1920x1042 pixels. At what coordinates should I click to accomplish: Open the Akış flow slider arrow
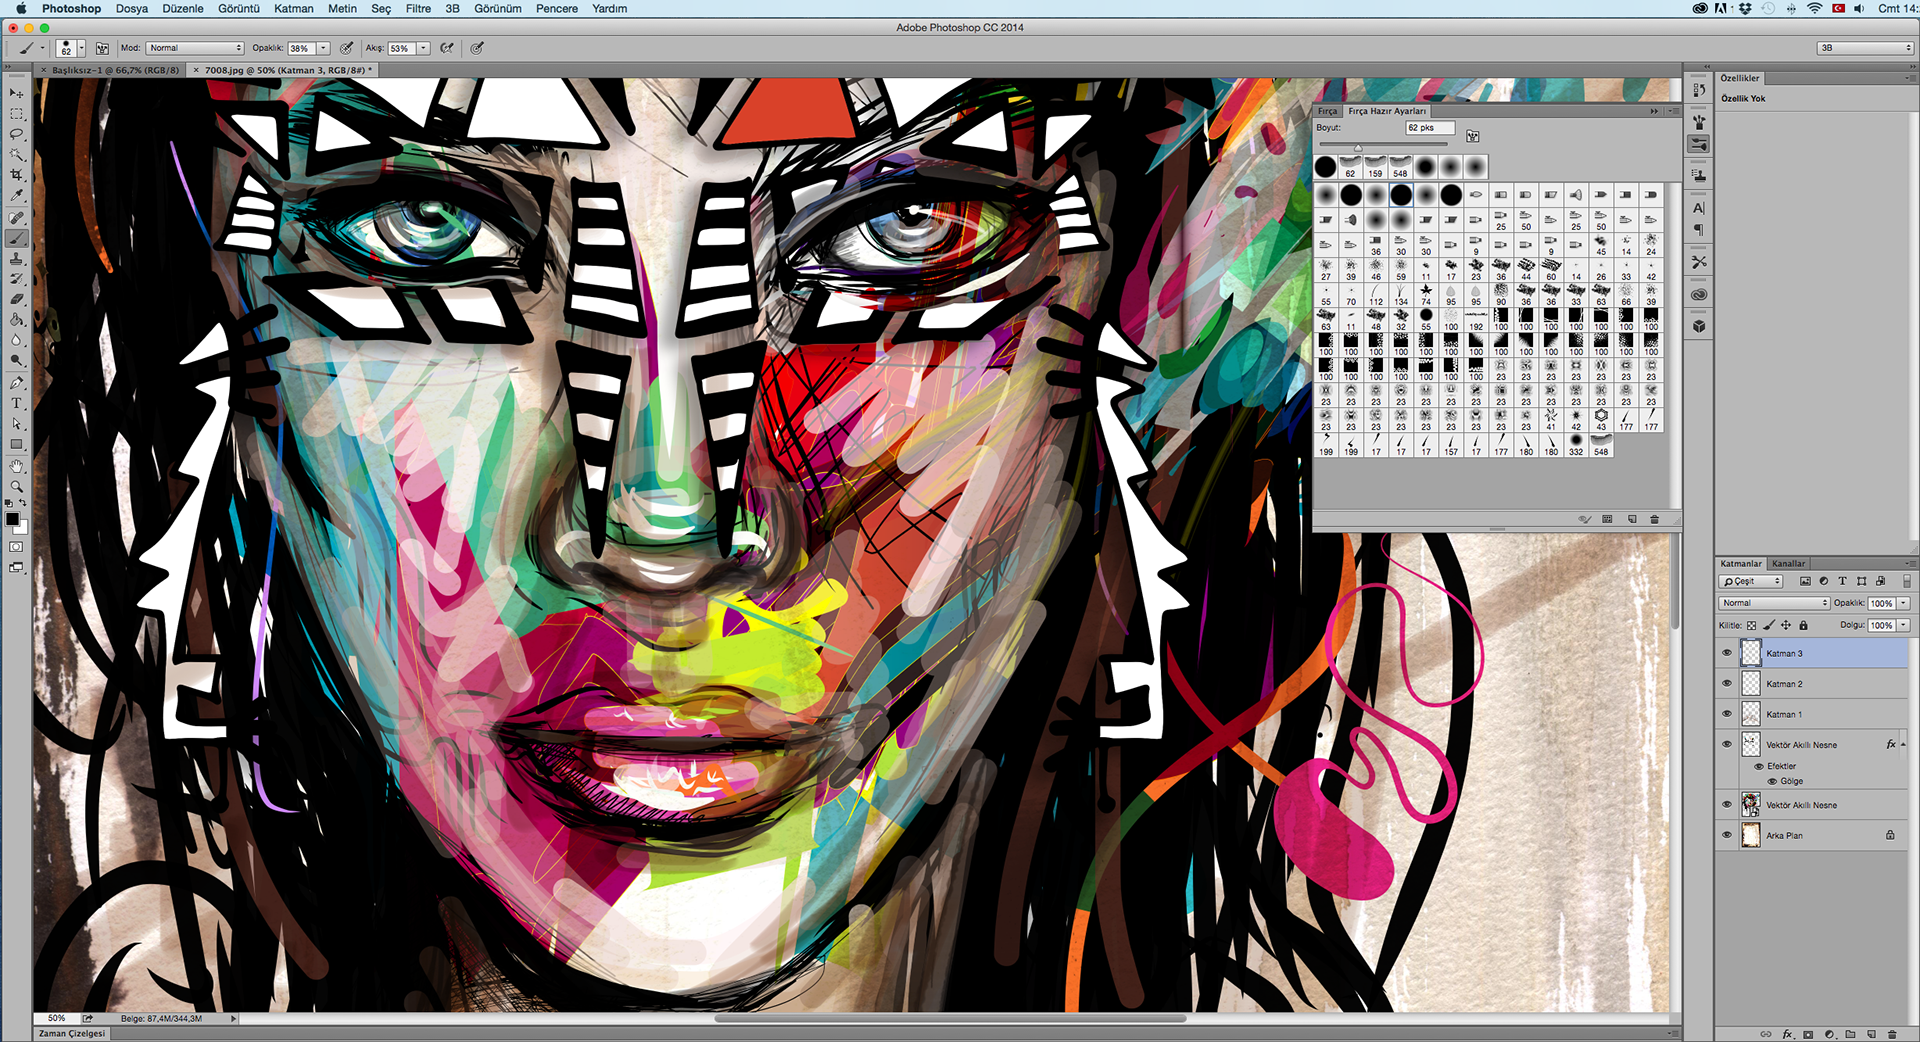423,48
